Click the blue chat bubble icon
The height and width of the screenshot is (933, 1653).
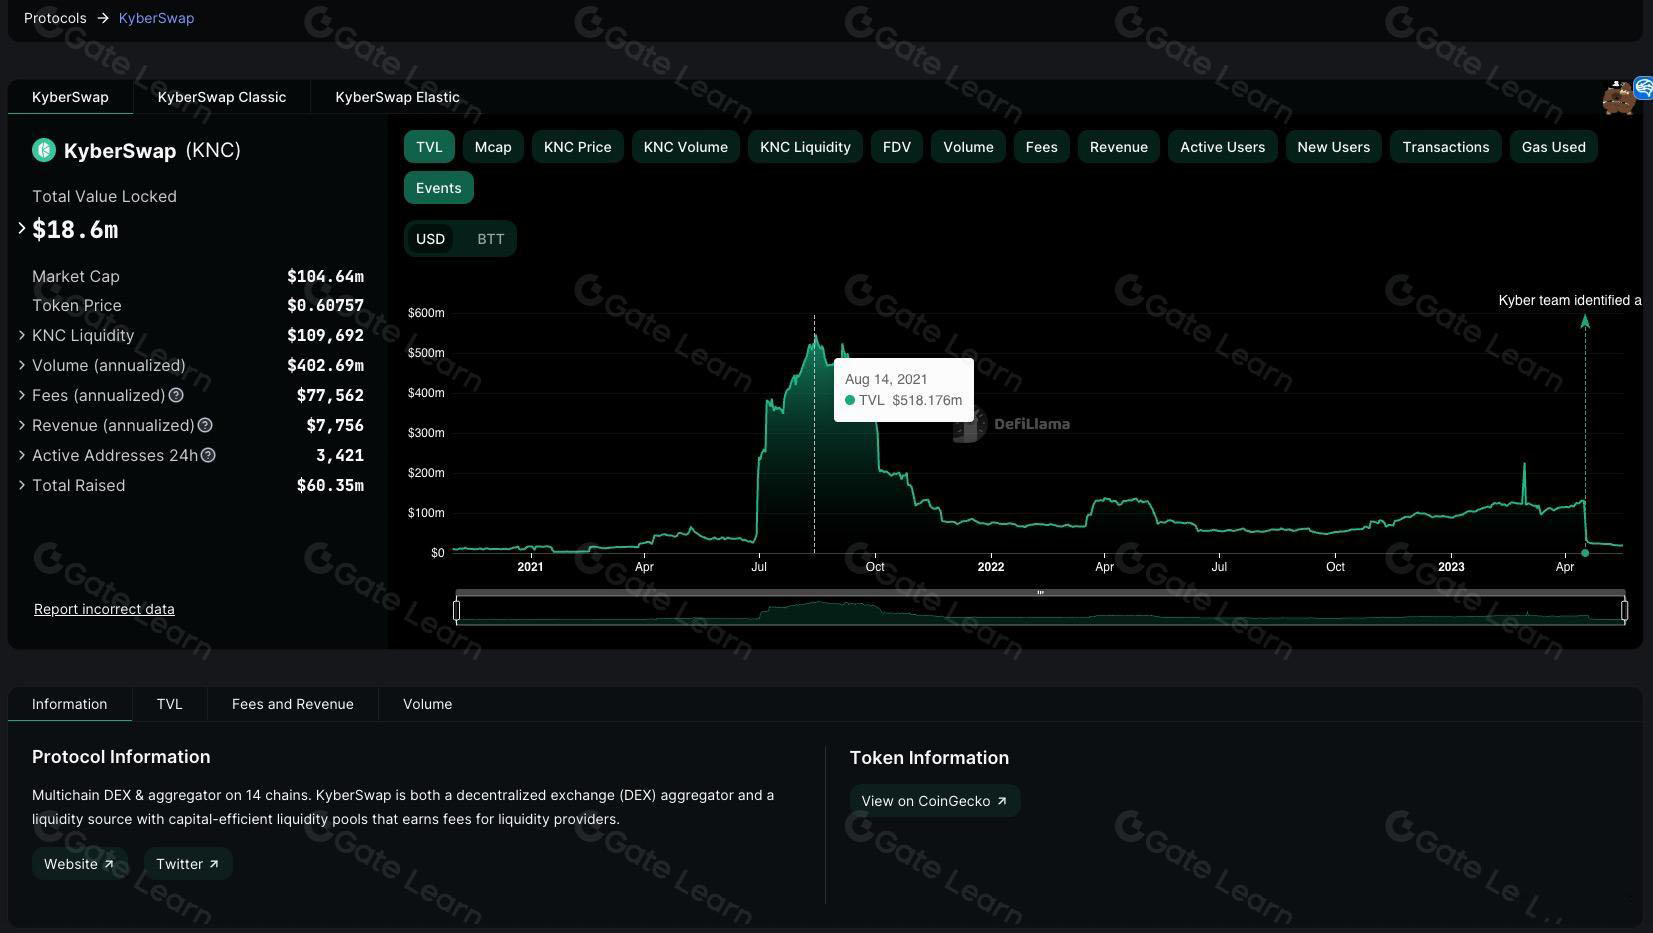coord(1644,87)
